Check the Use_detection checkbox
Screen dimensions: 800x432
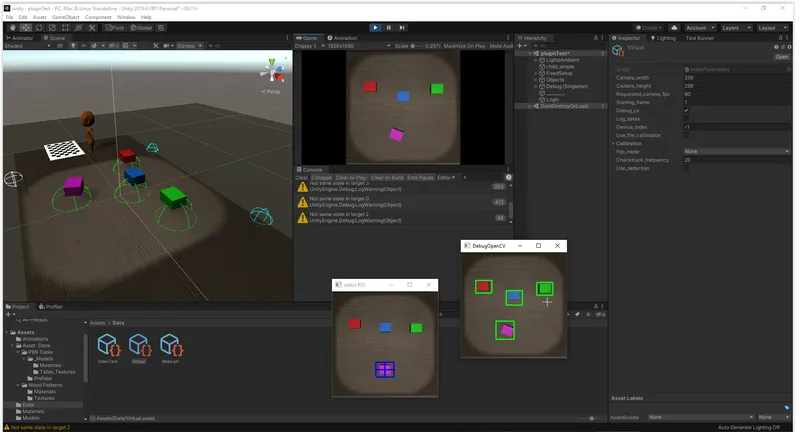tap(686, 168)
